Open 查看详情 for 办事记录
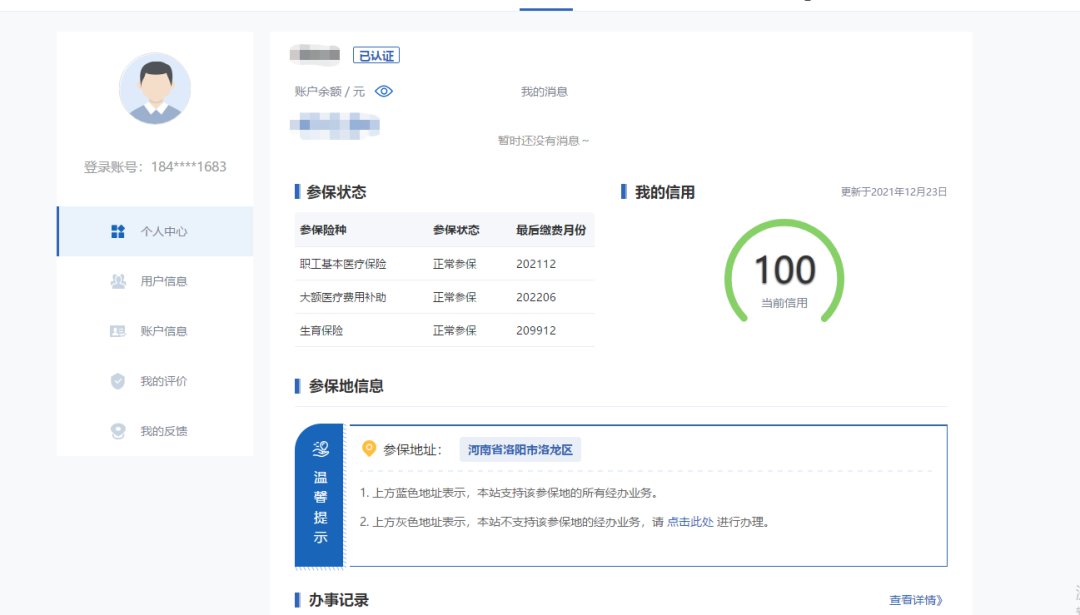The image size is (1080, 615). coord(916,600)
